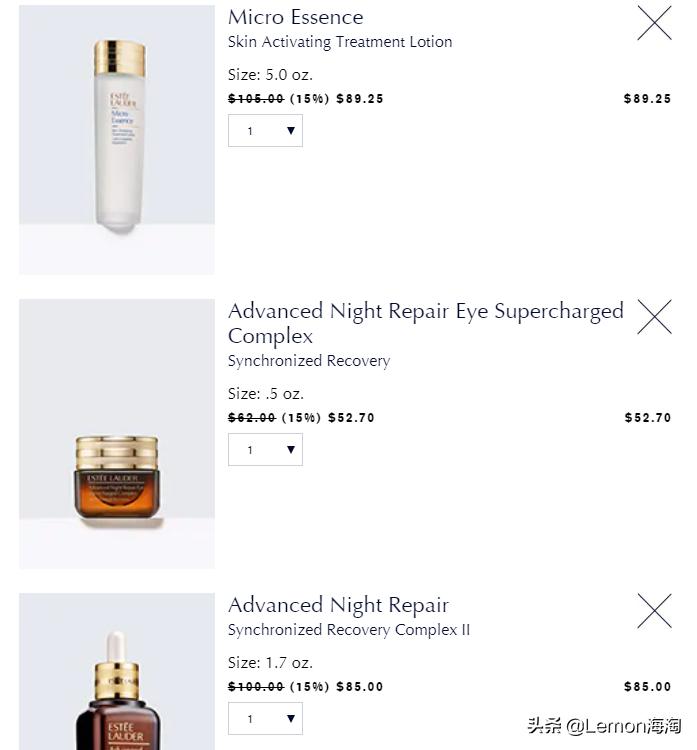Open the eye cream jar product image
The image size is (697, 750).
(x=117, y=475)
